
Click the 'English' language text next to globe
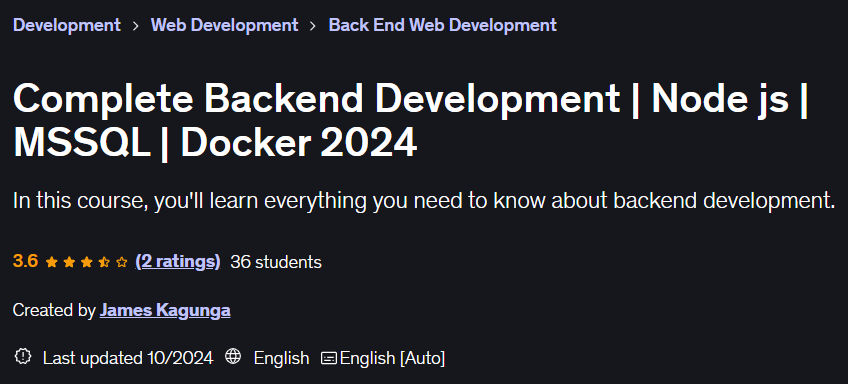tap(281, 358)
